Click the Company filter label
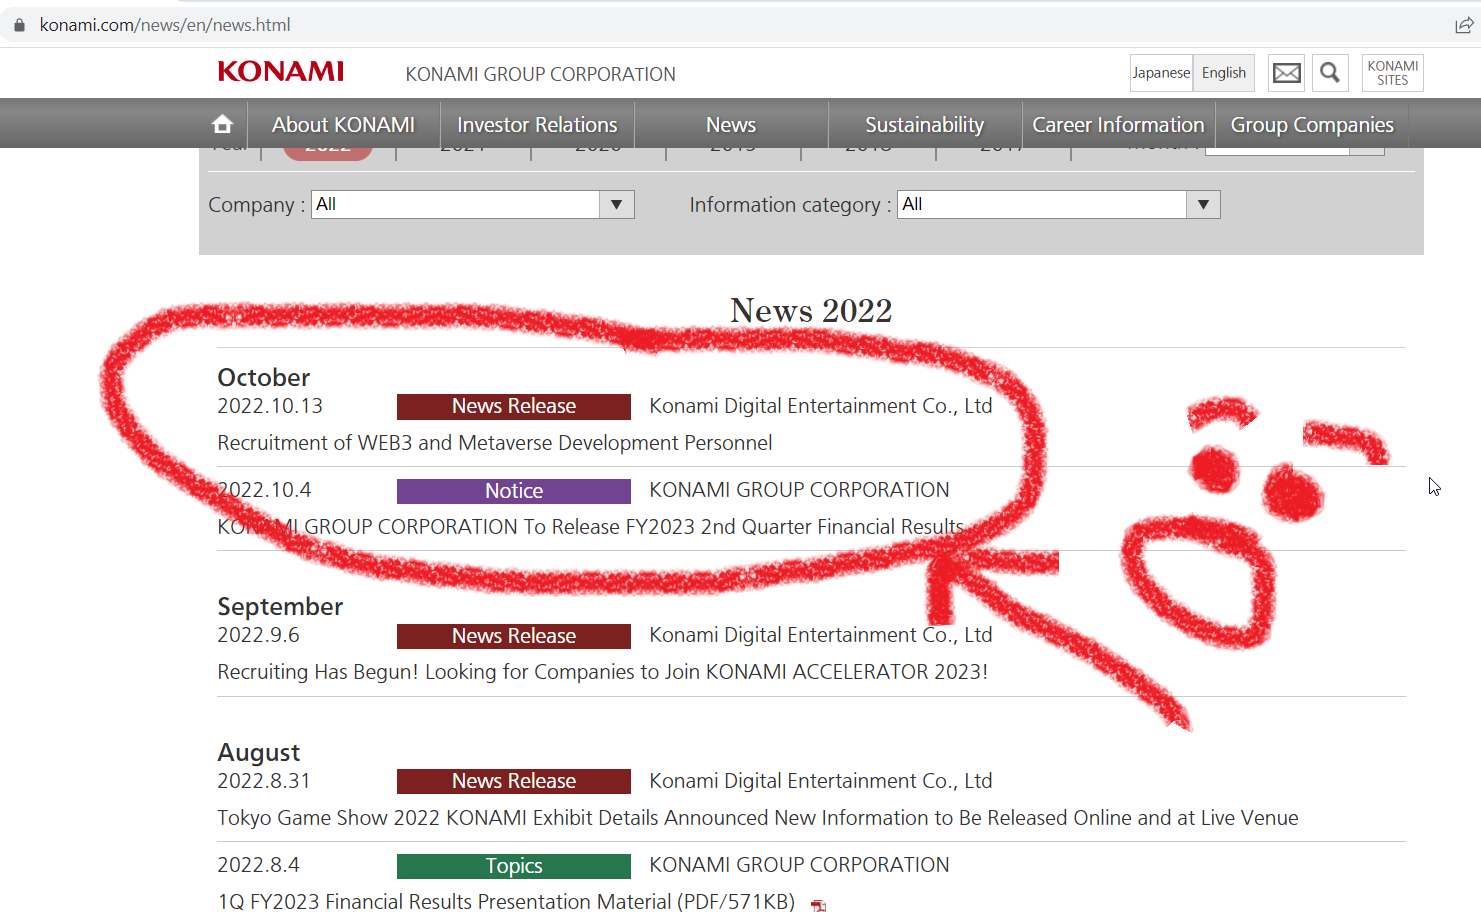Image resolution: width=1481 pixels, height=912 pixels. click(x=257, y=205)
